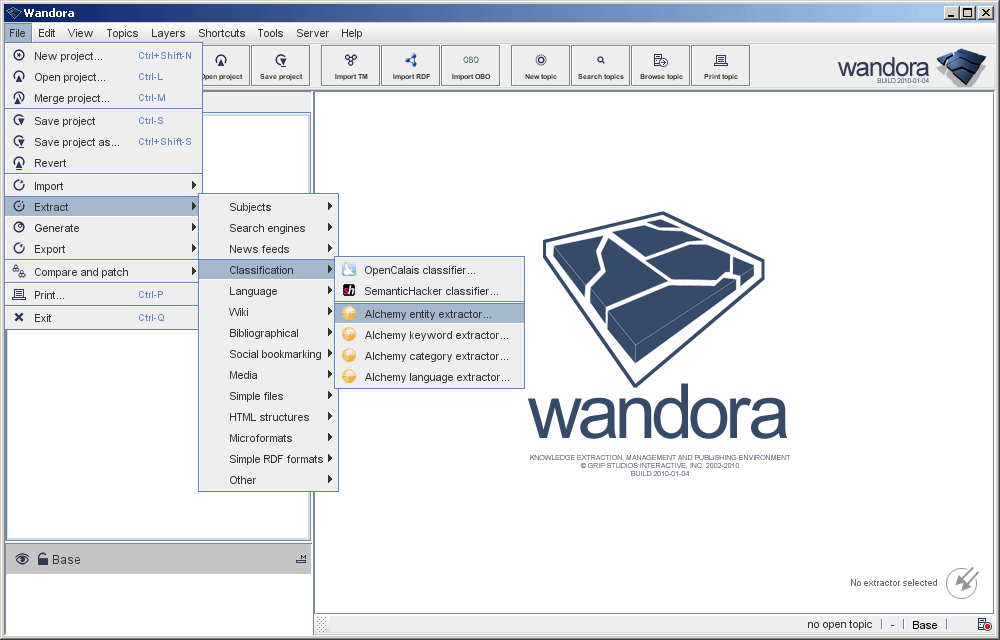The image size is (1000, 640).
Task: Click Save project as in File menu
Action: [x=77, y=142]
